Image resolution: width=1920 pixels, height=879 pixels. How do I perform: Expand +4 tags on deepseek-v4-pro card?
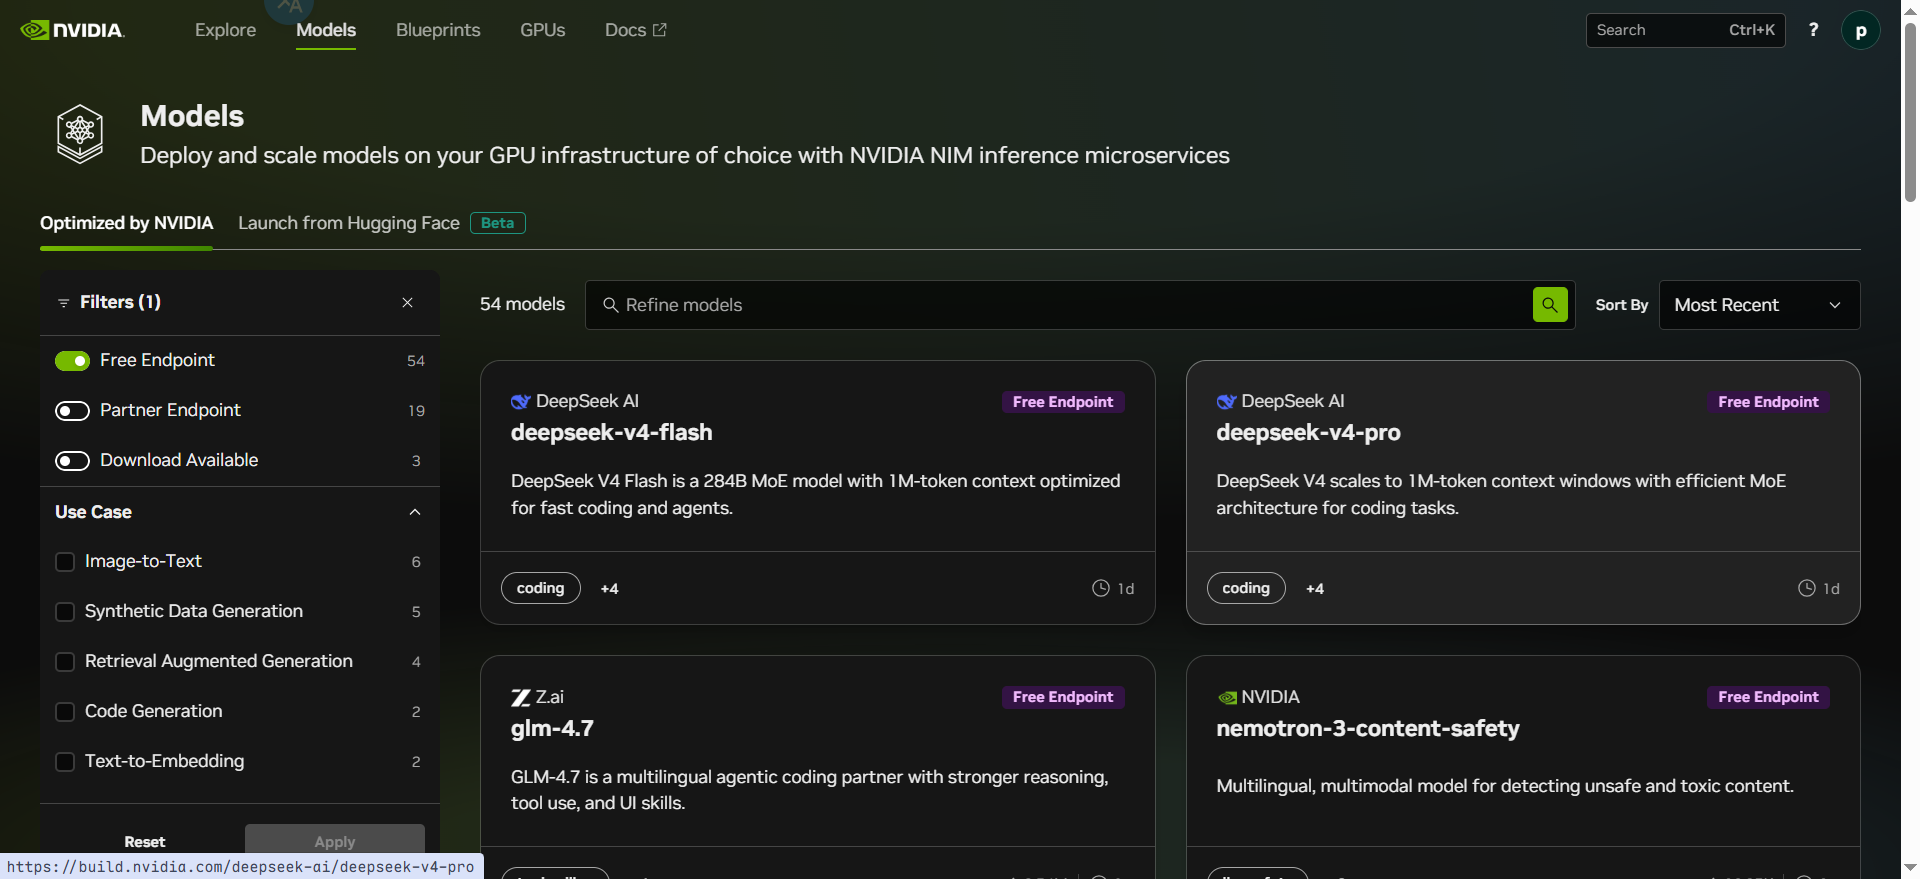pyautogui.click(x=1315, y=589)
